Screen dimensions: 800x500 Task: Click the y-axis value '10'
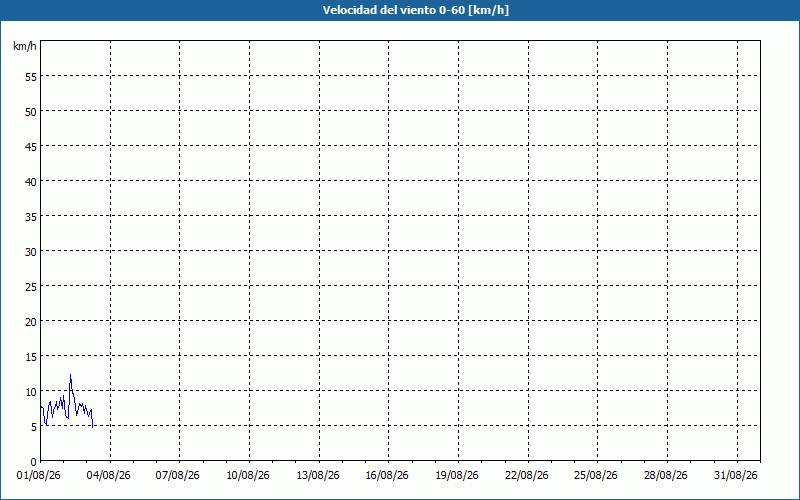(31, 392)
